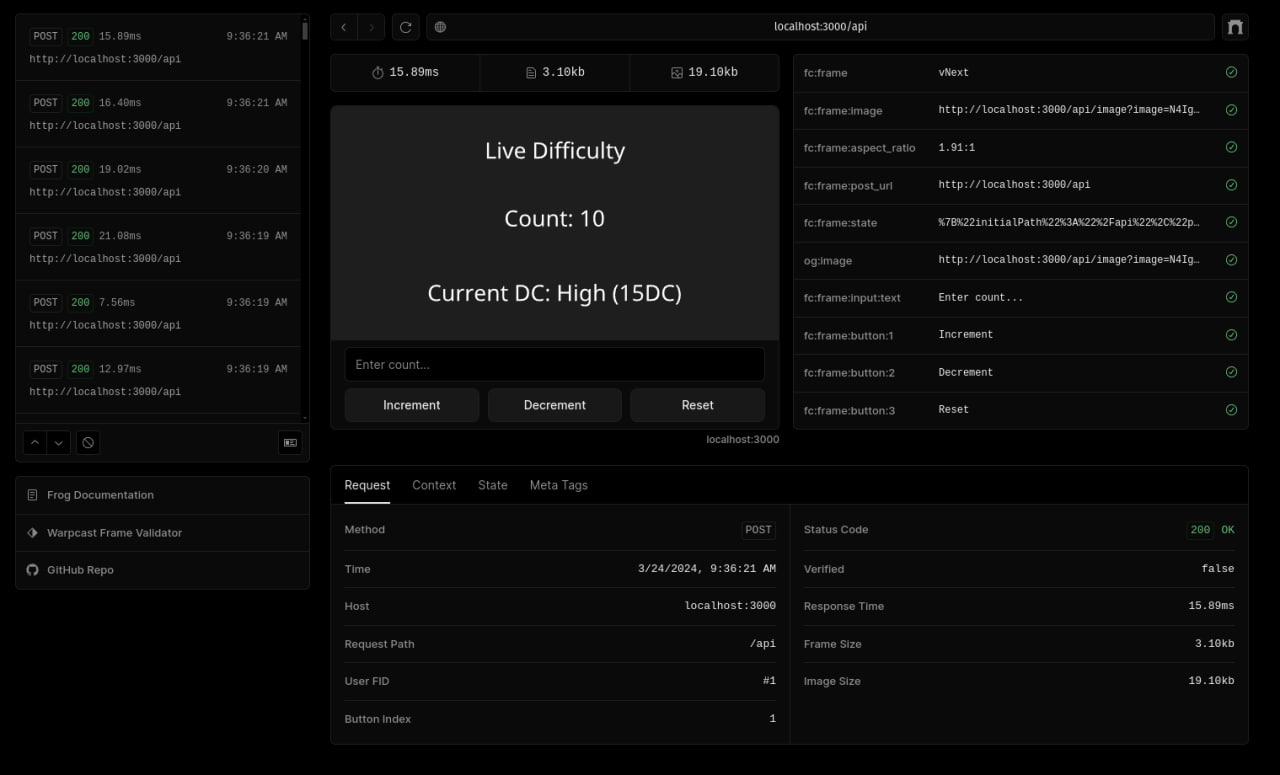Click the green check for og:image row
1280x775 pixels.
coord(1231,260)
